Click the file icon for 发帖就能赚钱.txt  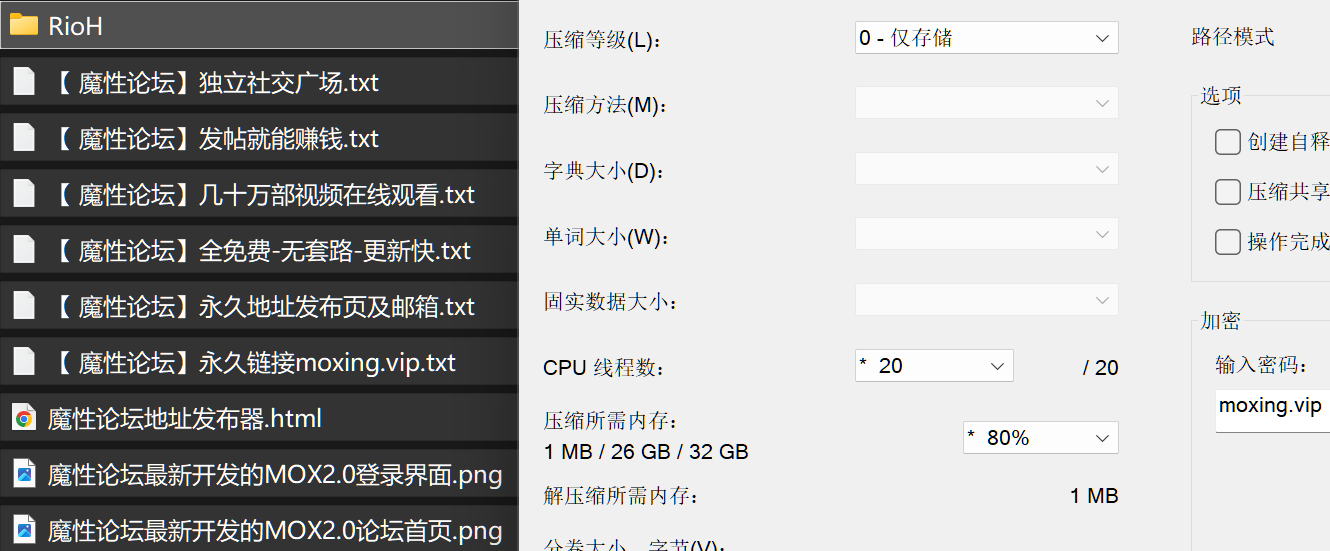pos(24,138)
